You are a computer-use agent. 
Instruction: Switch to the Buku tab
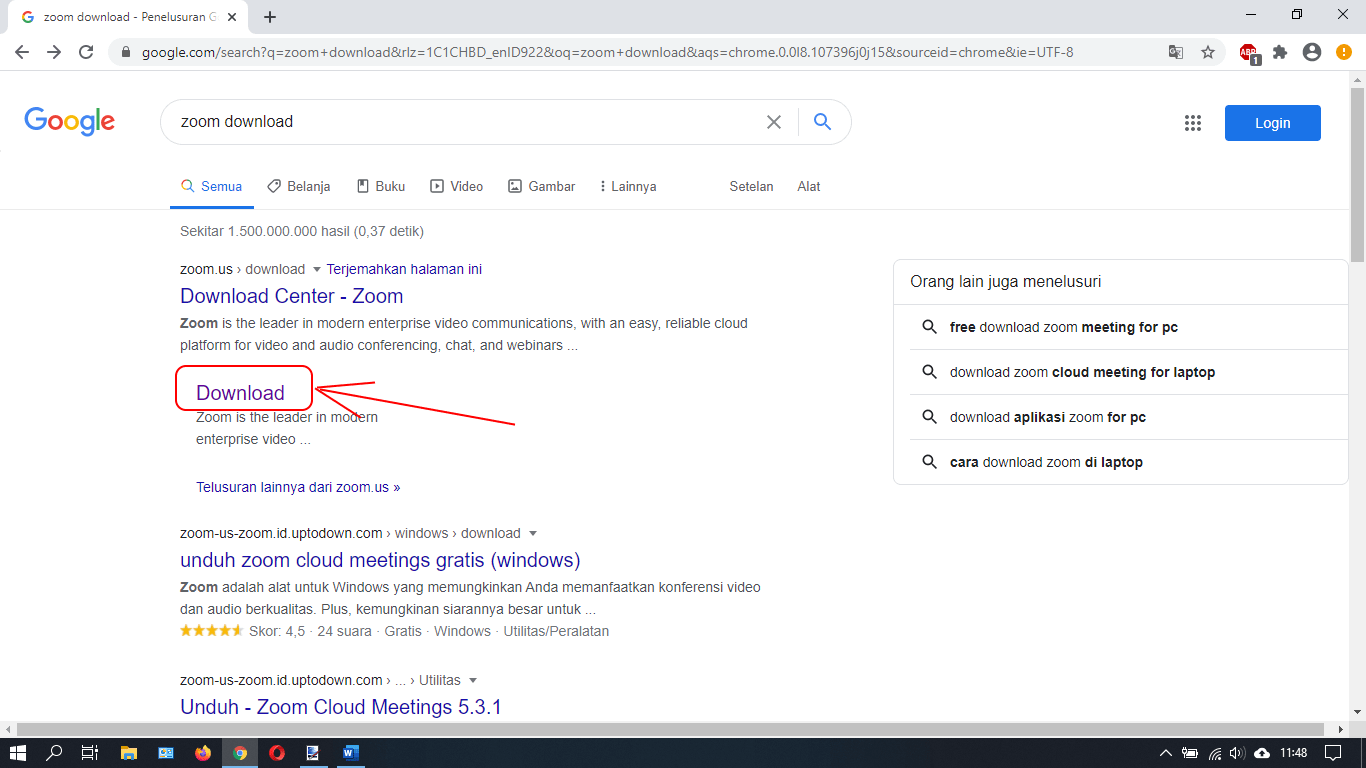pyautogui.click(x=381, y=186)
